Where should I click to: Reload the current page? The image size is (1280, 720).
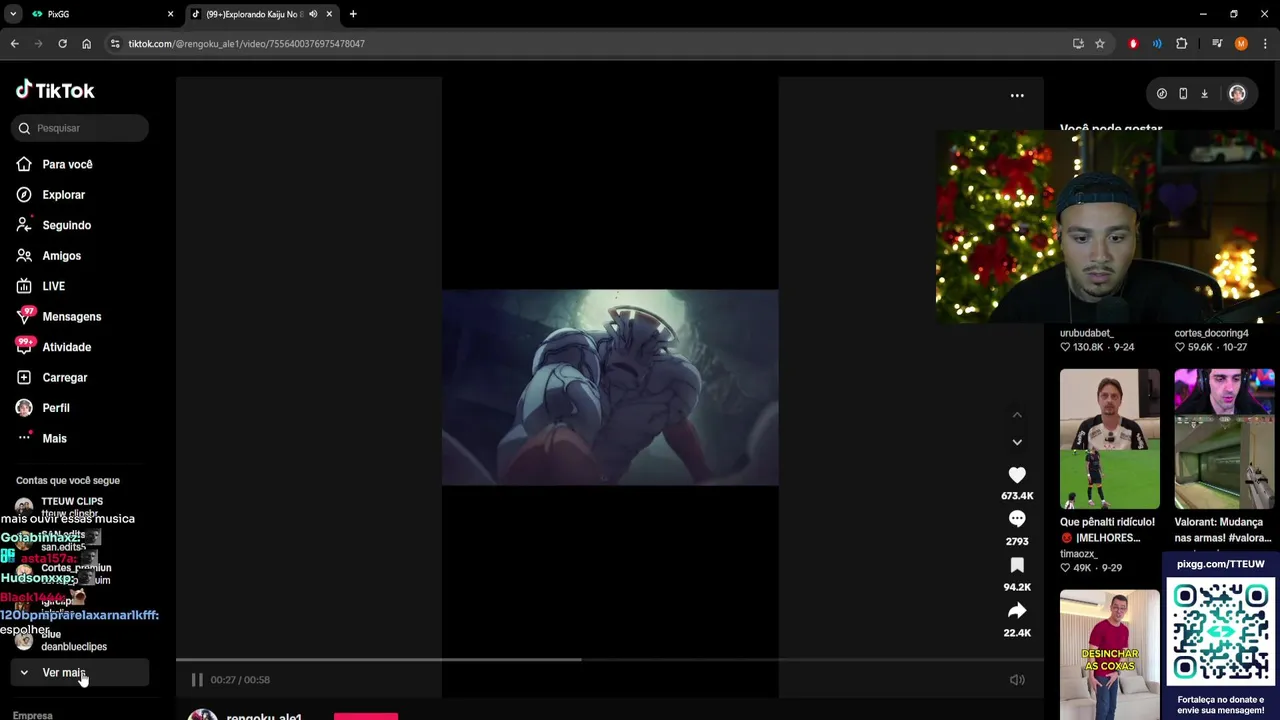click(62, 44)
